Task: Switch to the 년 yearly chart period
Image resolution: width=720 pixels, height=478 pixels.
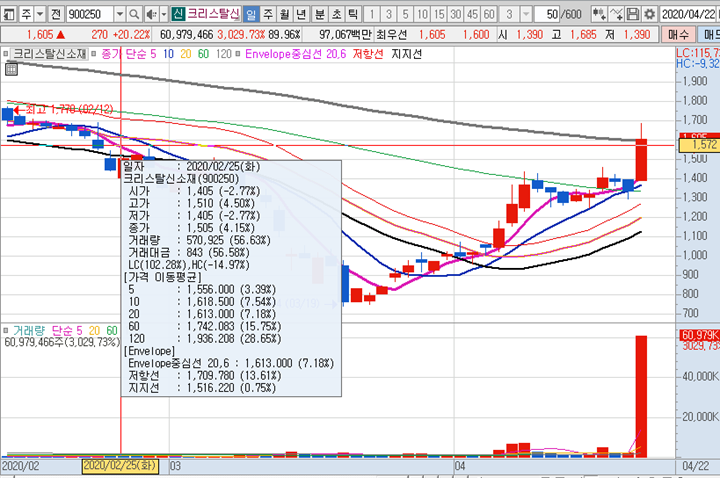Action: click(301, 15)
